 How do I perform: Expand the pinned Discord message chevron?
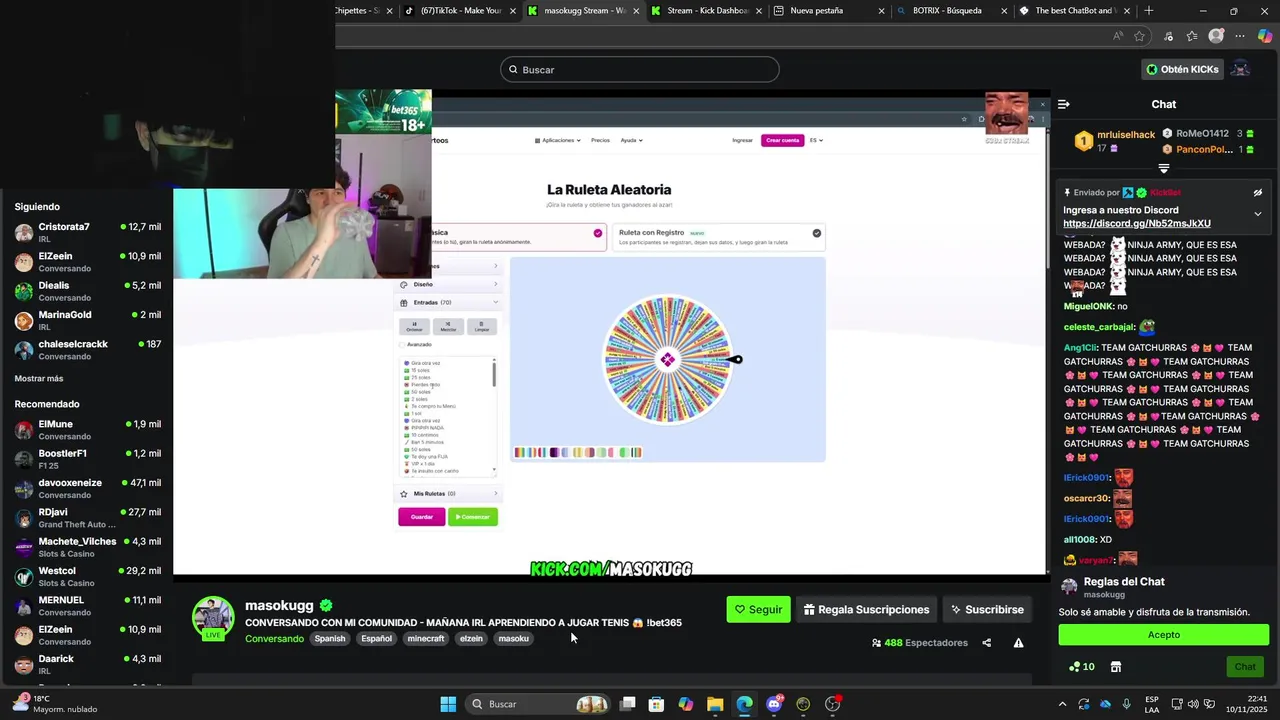pyautogui.click(x=1258, y=214)
